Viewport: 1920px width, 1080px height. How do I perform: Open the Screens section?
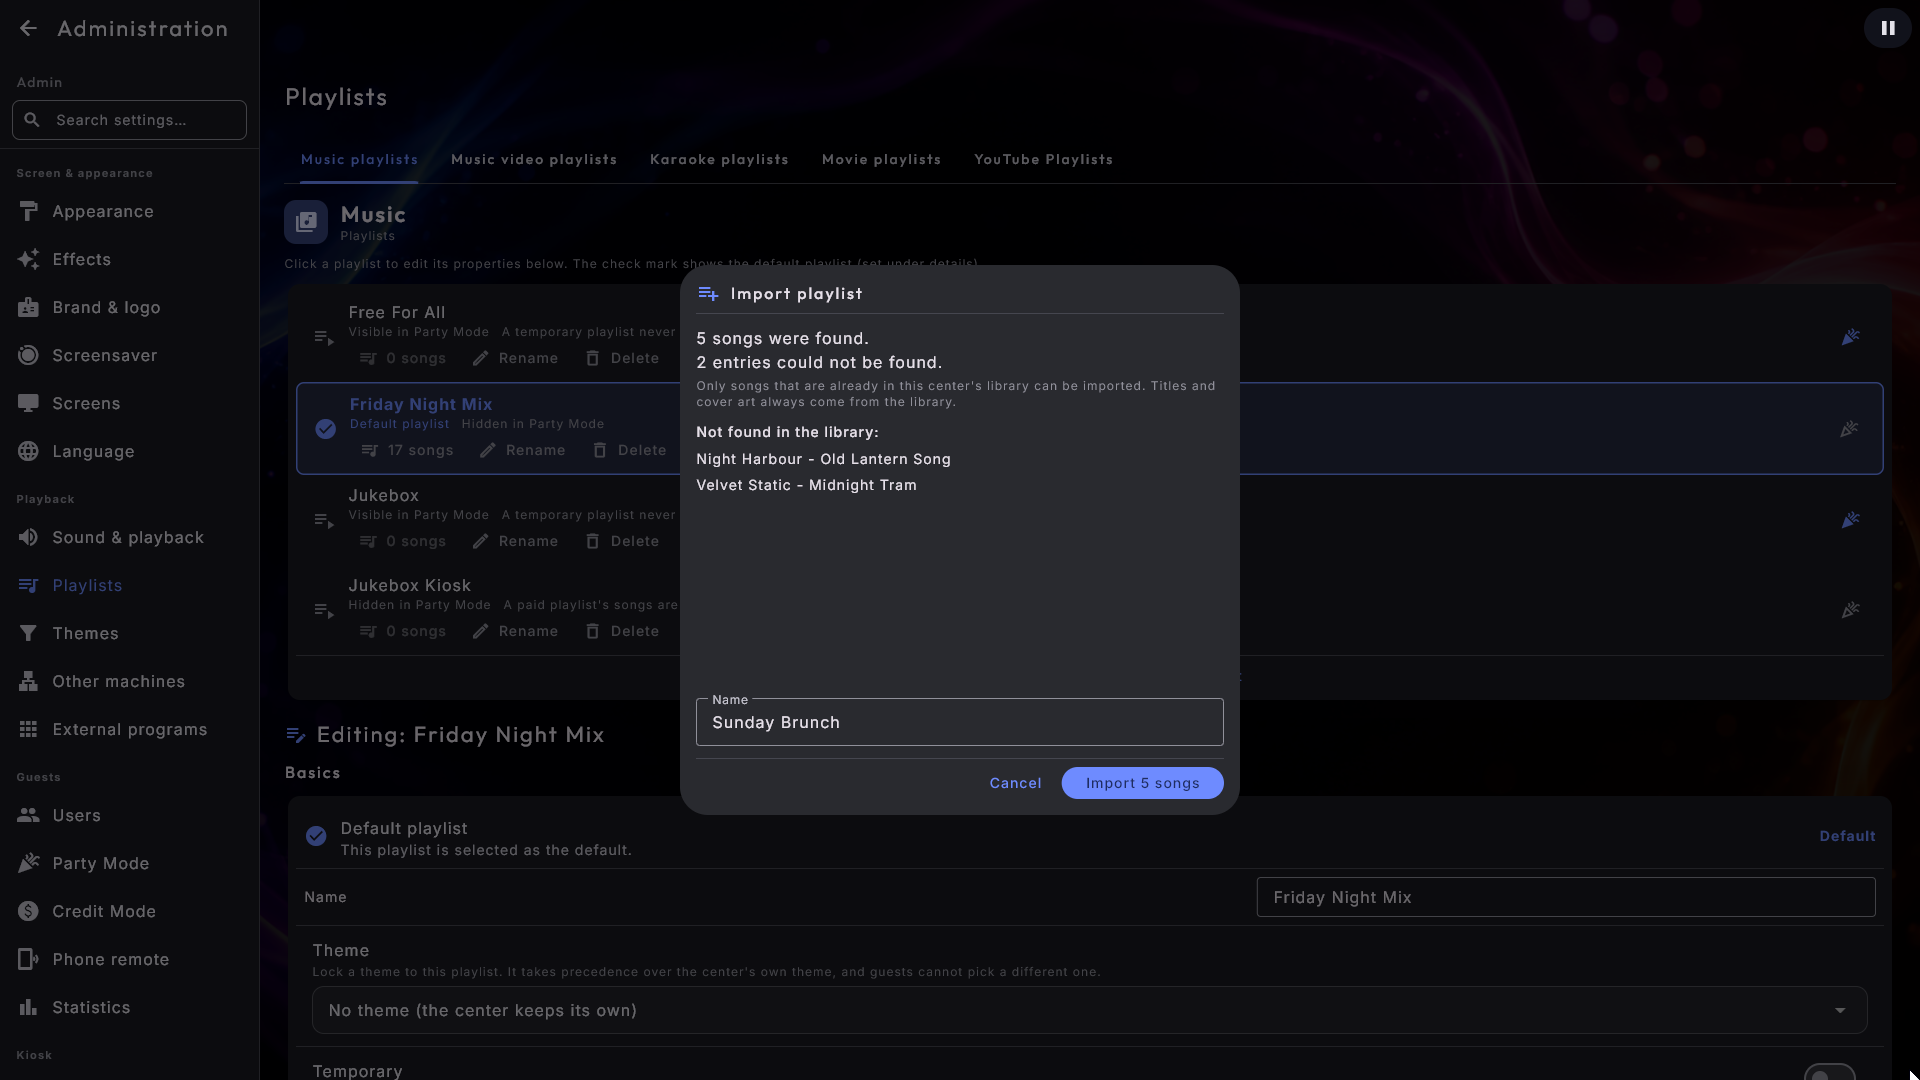130,404
